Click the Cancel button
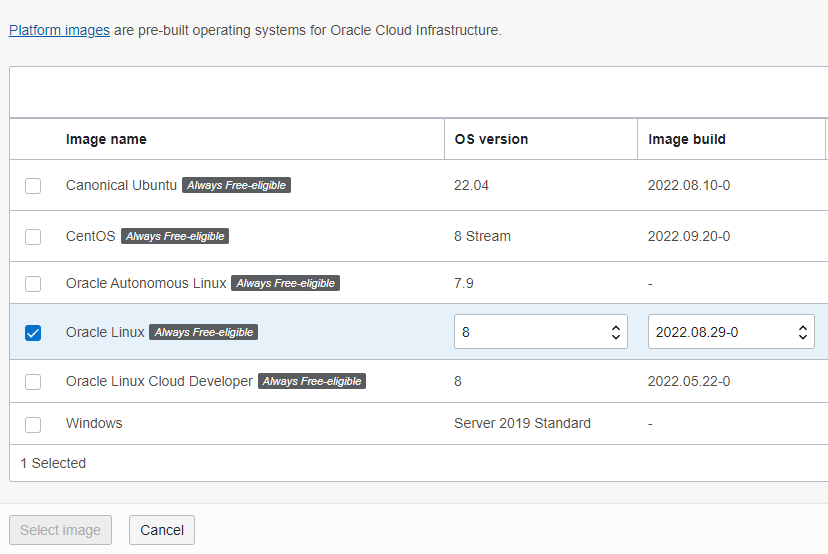 162,530
